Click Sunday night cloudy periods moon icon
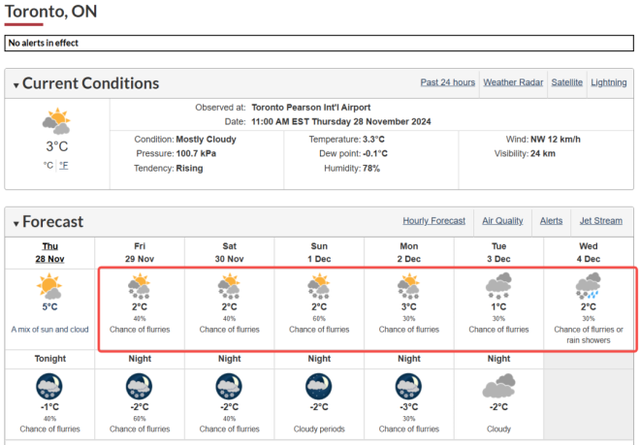Image resolution: width=640 pixels, height=445 pixels. [x=319, y=386]
